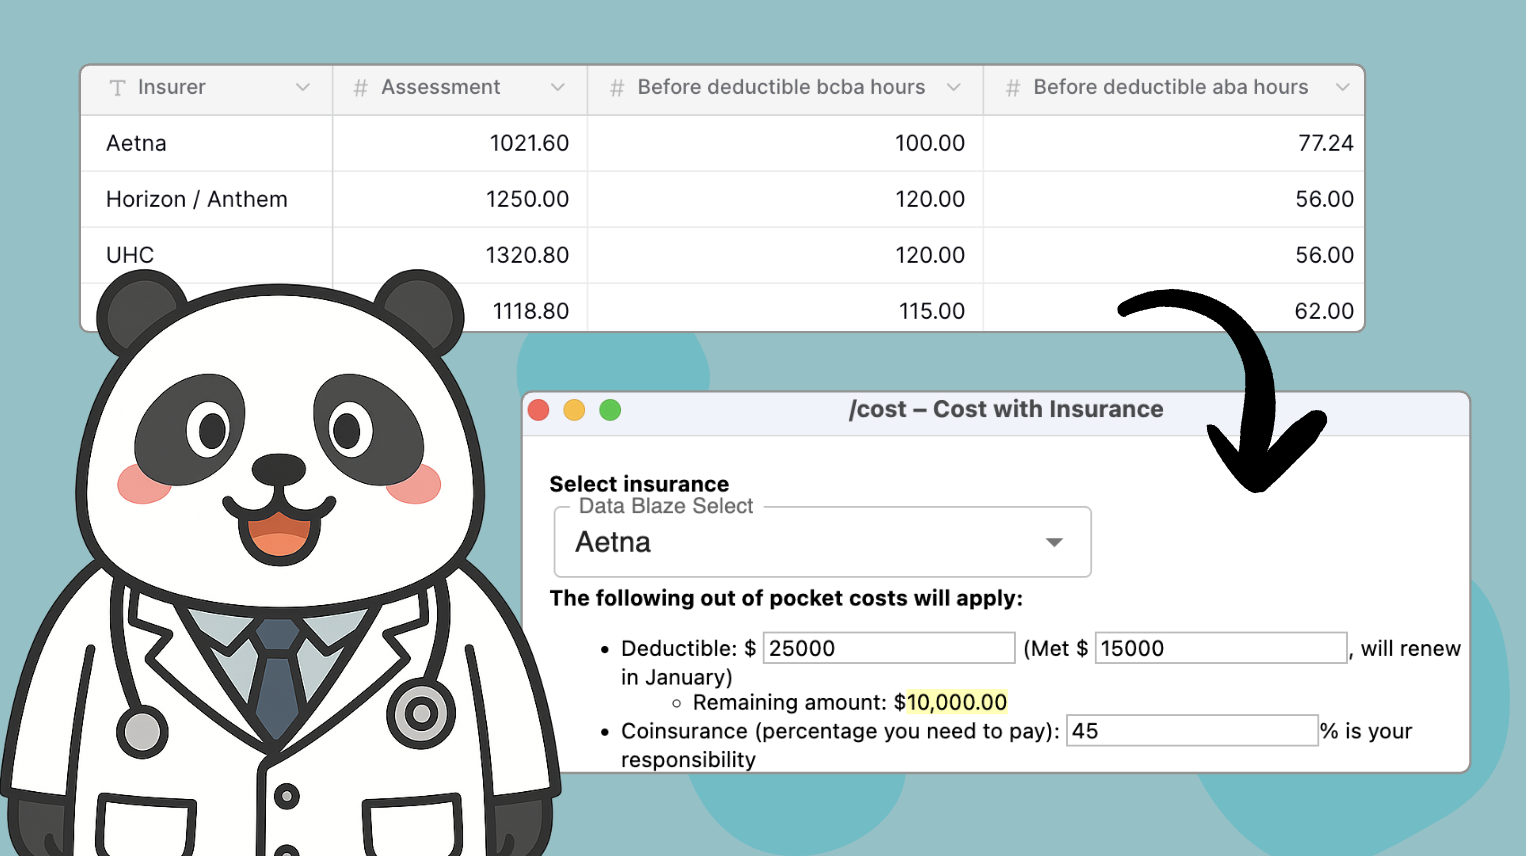
Task: Click the highlighted remaining amount 10,000.00
Action: click(957, 702)
